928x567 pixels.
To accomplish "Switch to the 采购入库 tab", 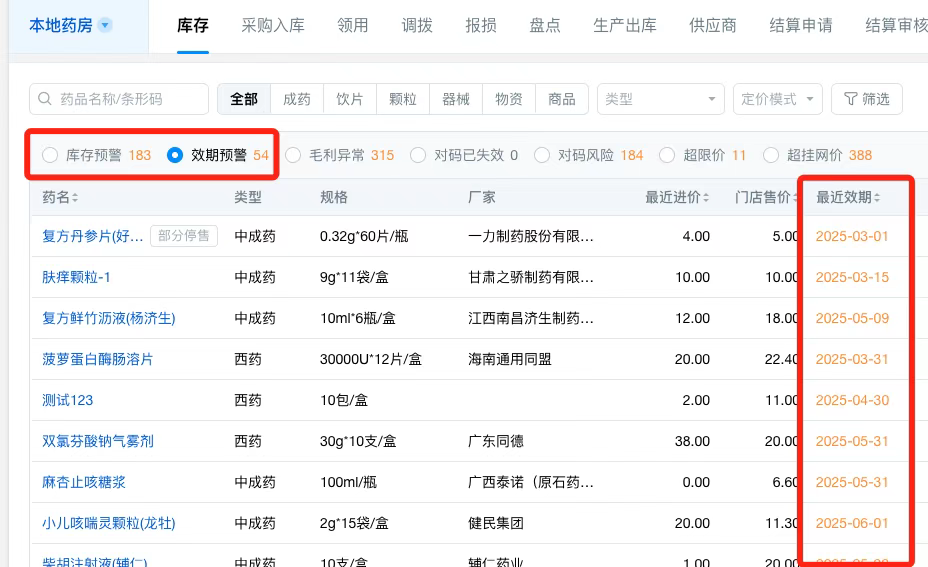I will [x=272, y=26].
